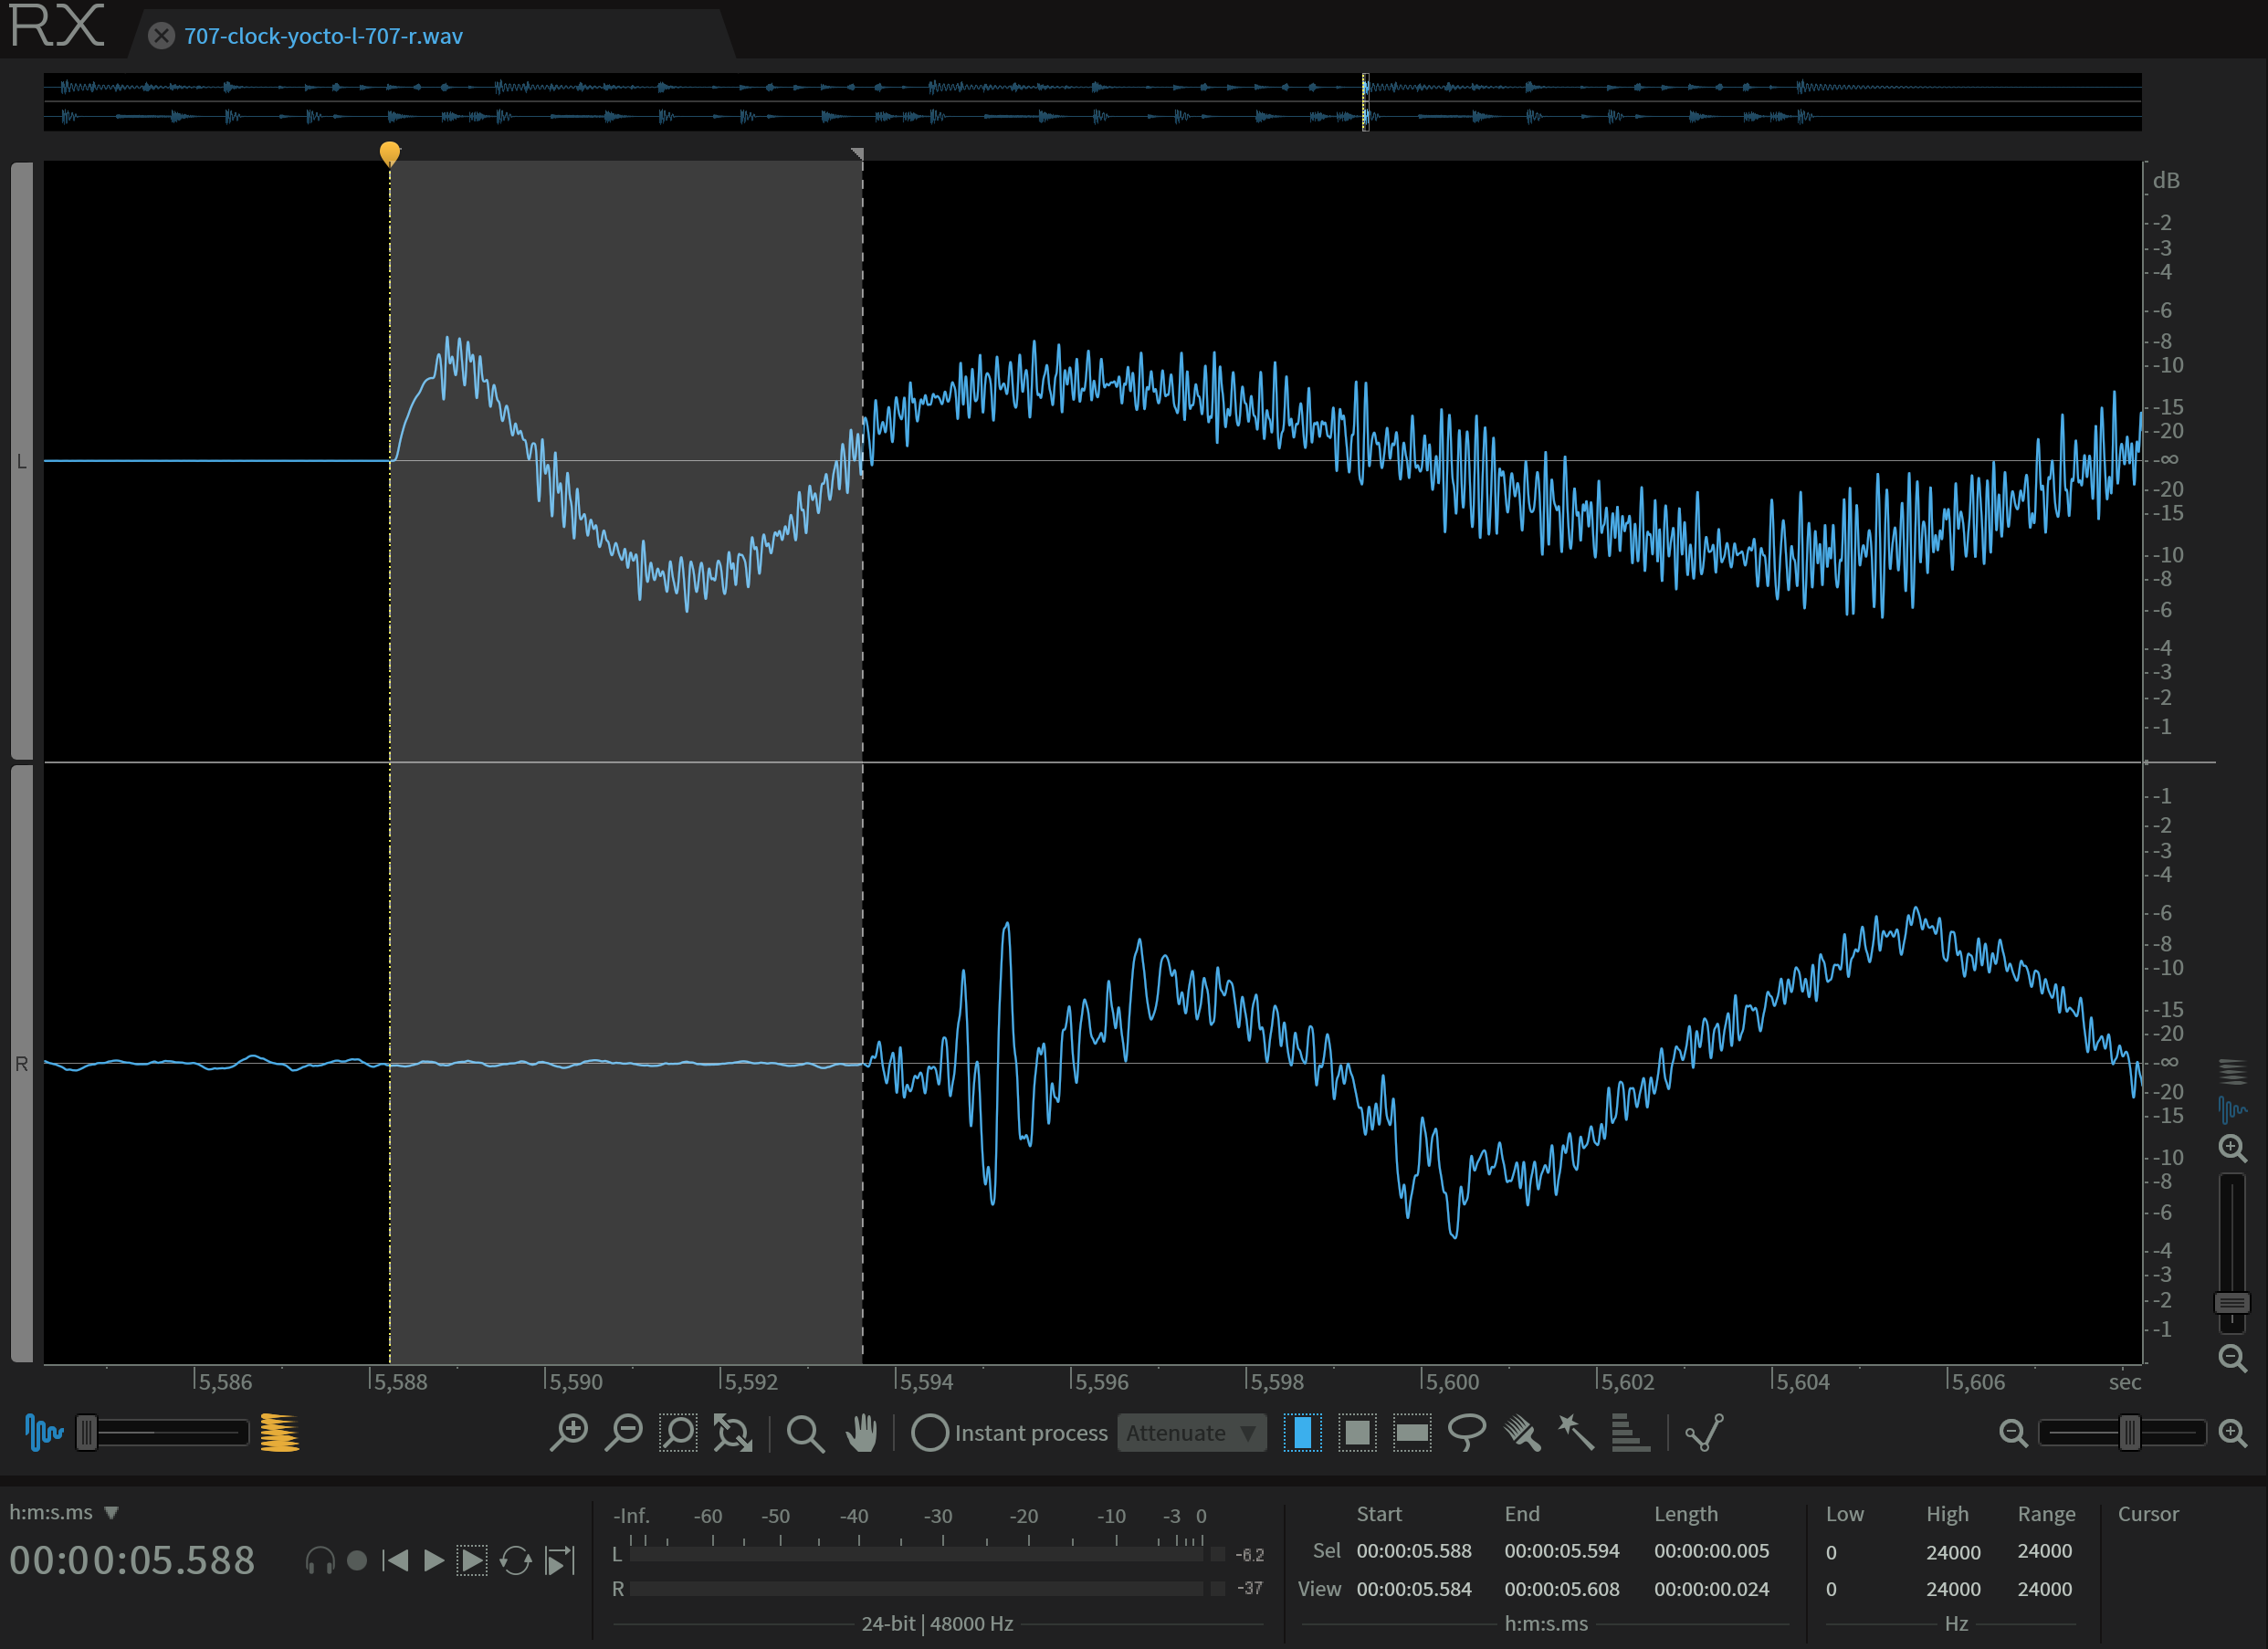Click the play selection button

pyautogui.click(x=472, y=1561)
